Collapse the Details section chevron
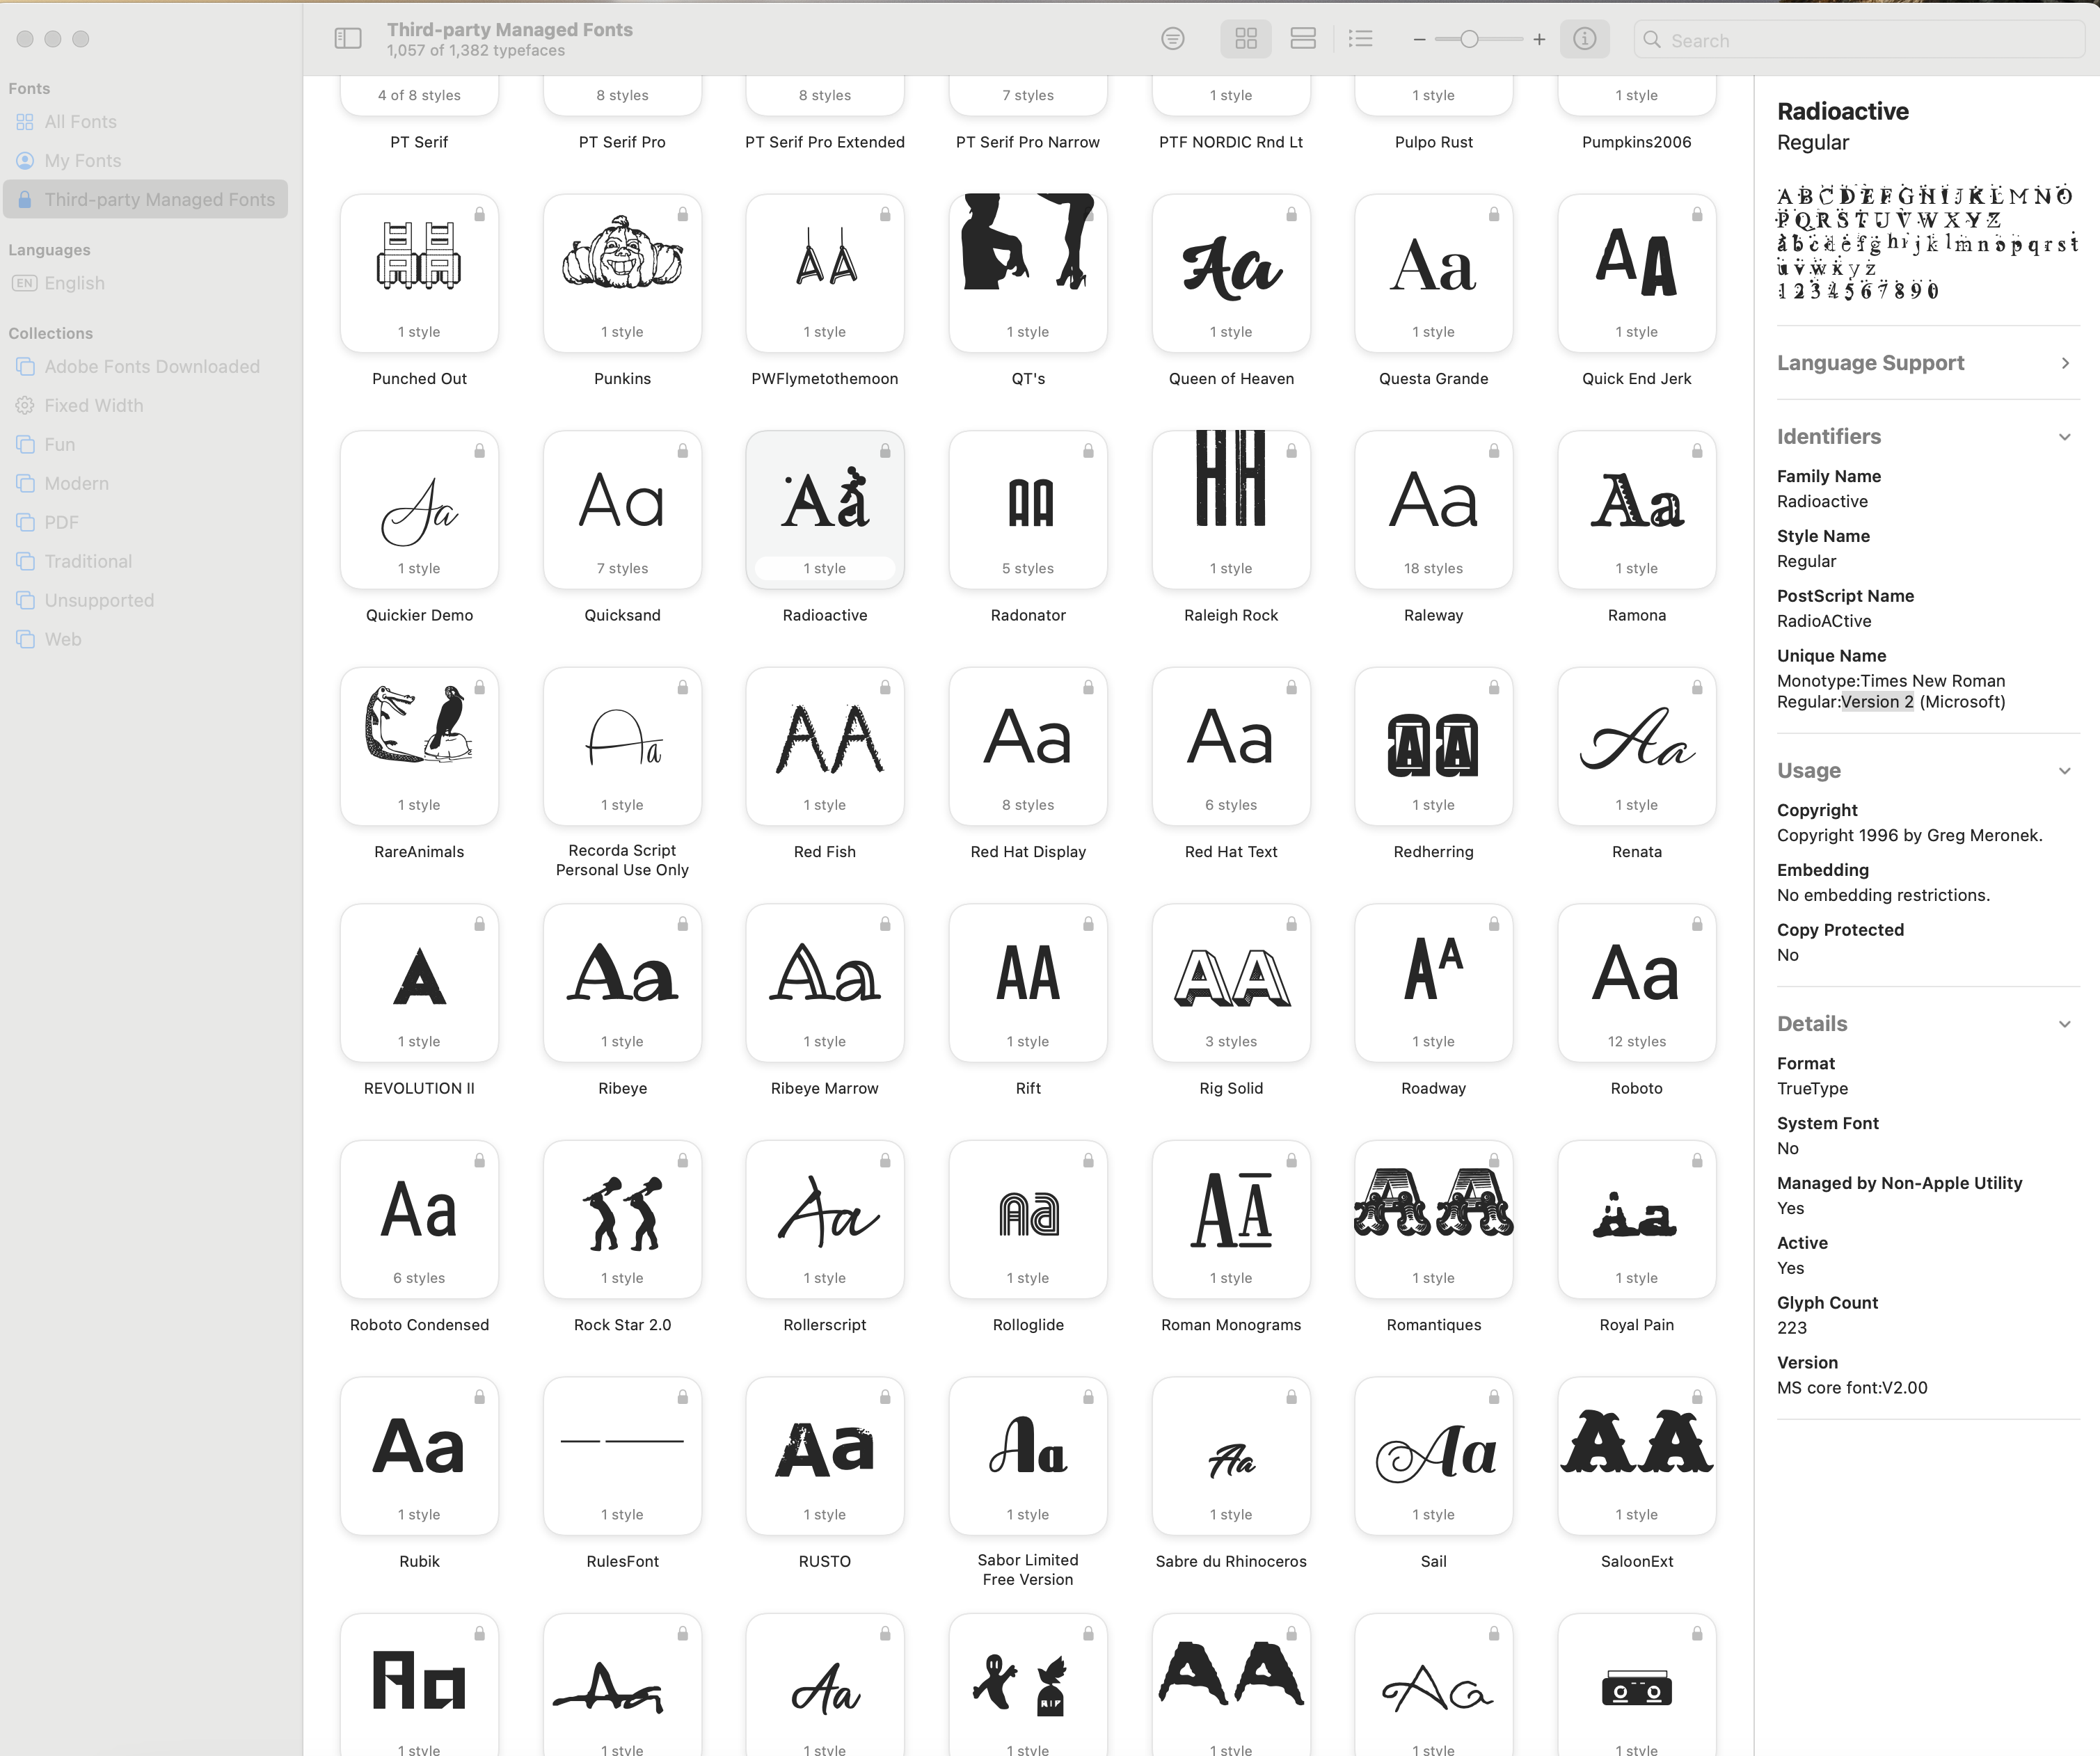Viewport: 2100px width, 1756px height. (x=2064, y=1024)
